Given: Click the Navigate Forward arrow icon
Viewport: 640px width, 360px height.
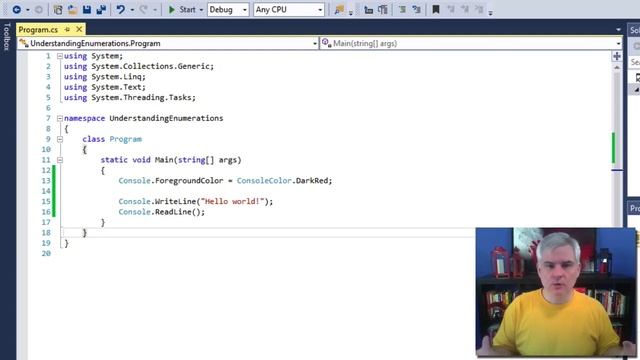Looking at the screenshot, I should pos(38,9).
